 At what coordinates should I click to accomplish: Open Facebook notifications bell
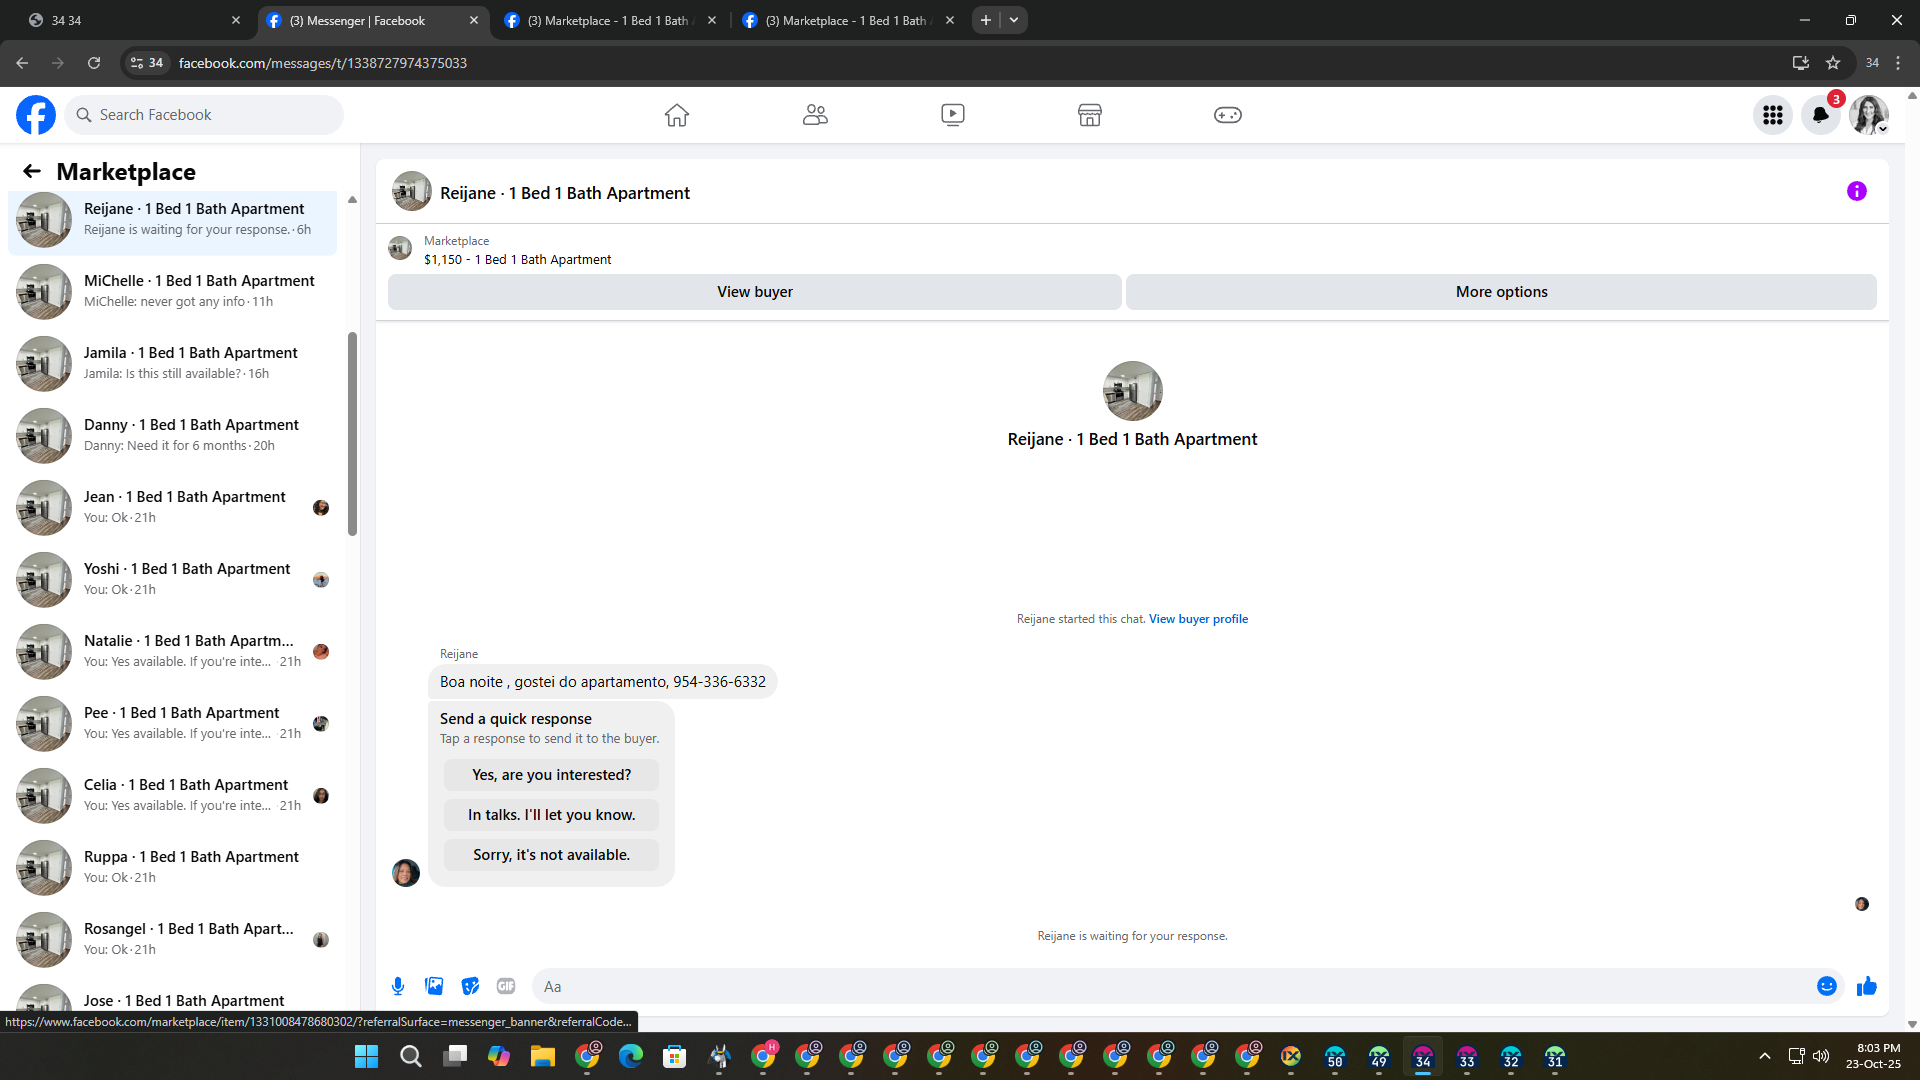(x=1820, y=115)
